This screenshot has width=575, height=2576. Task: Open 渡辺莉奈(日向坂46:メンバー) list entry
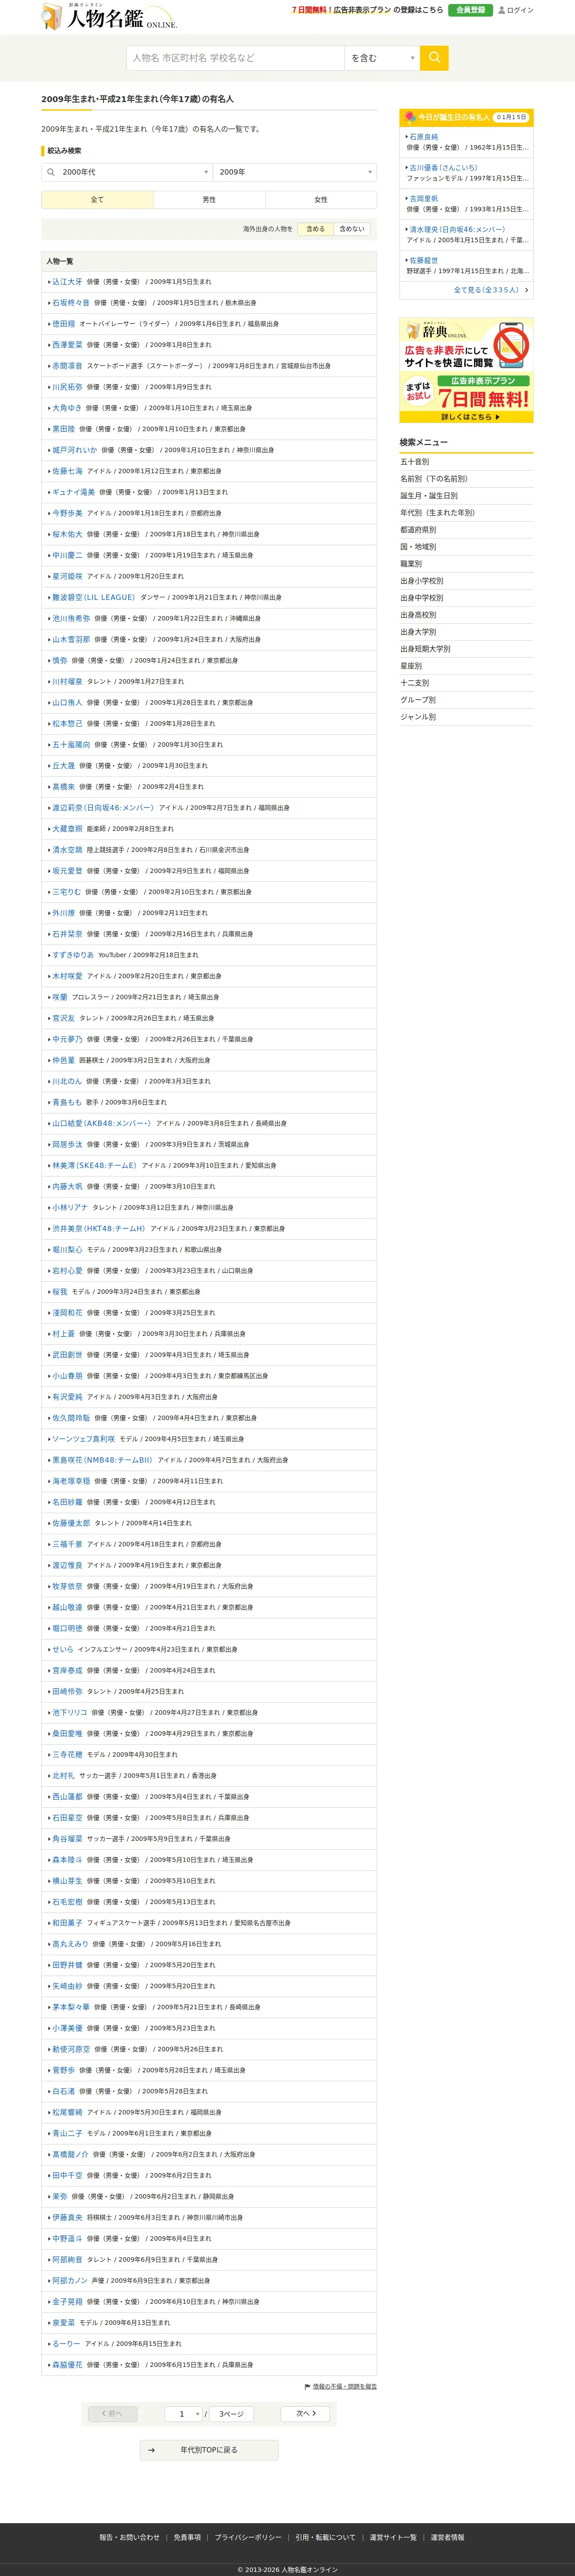[x=103, y=808]
